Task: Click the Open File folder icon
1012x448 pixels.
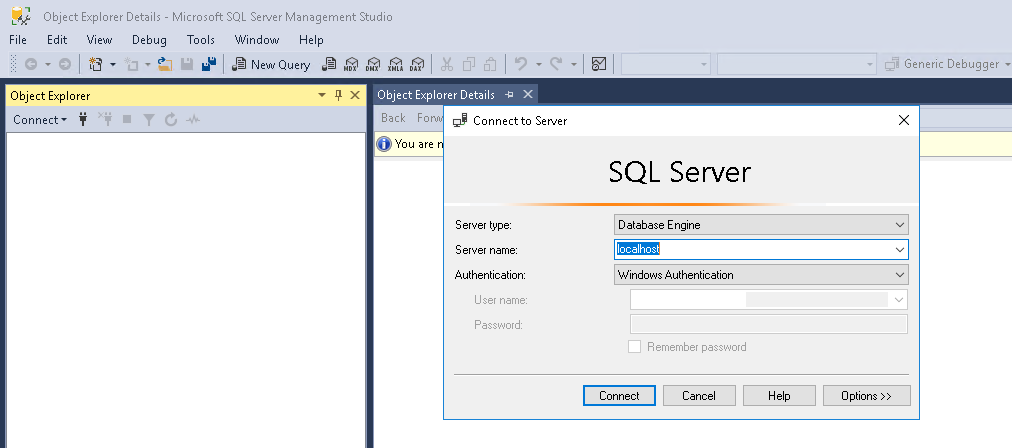Action: [x=165, y=65]
